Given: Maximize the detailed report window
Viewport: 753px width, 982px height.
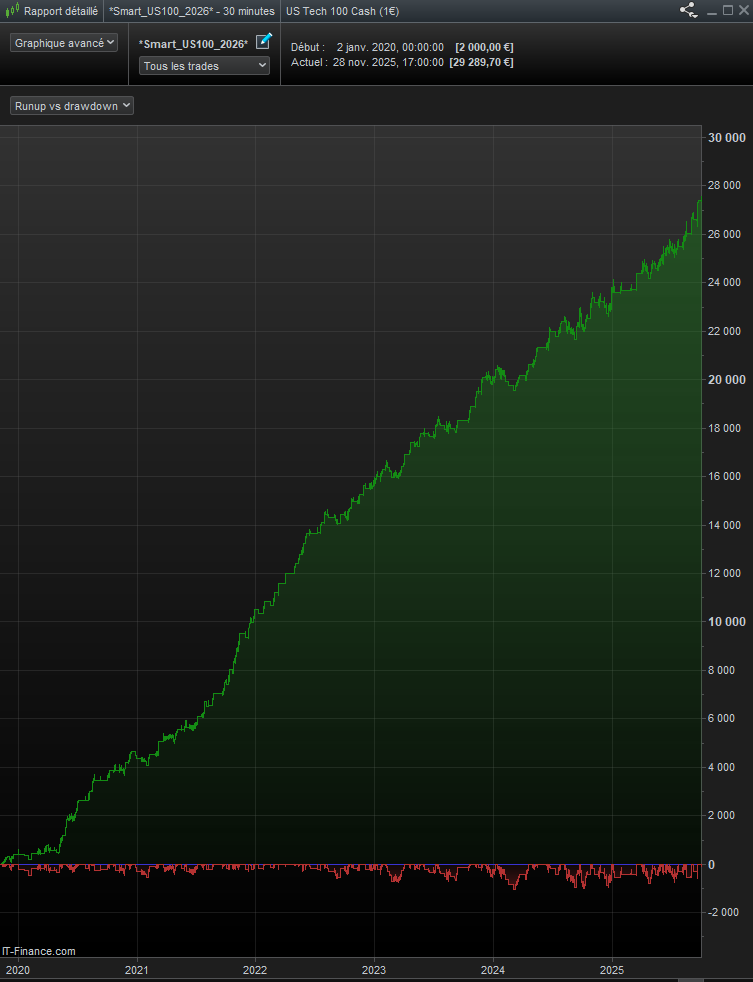Looking at the screenshot, I should click(x=726, y=11).
